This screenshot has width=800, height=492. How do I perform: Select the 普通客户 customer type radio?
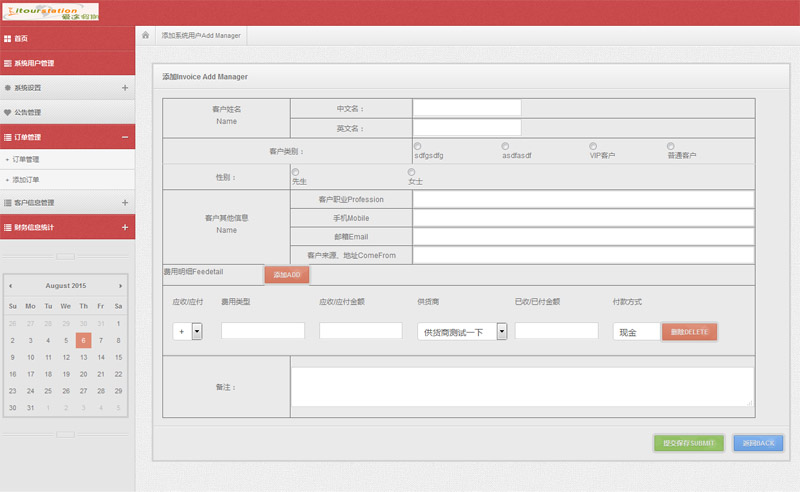pos(671,146)
